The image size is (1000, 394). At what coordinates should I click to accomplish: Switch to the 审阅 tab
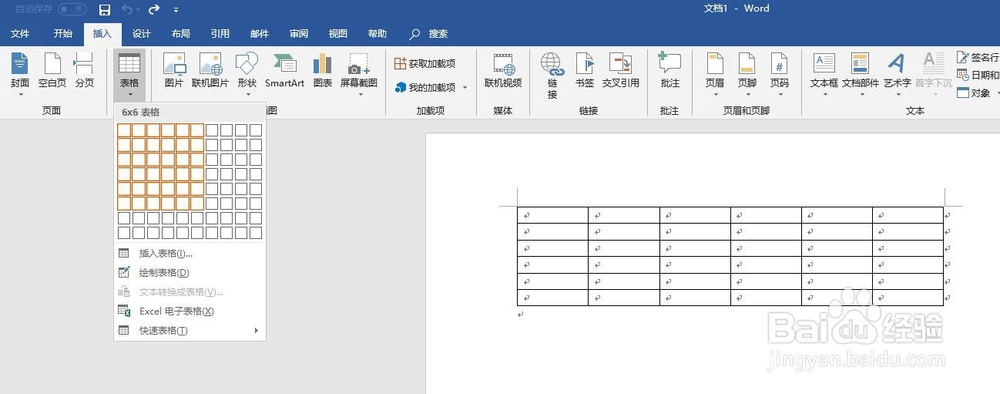(298, 34)
